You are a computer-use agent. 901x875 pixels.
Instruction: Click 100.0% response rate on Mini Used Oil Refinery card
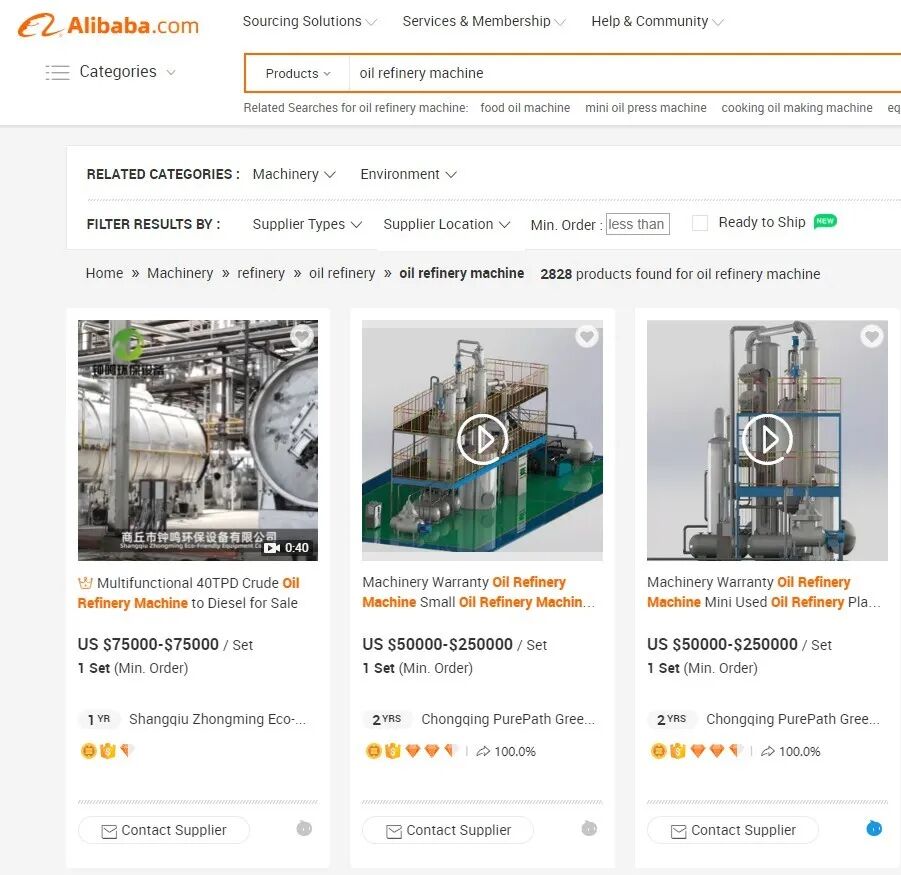pyautogui.click(x=791, y=751)
